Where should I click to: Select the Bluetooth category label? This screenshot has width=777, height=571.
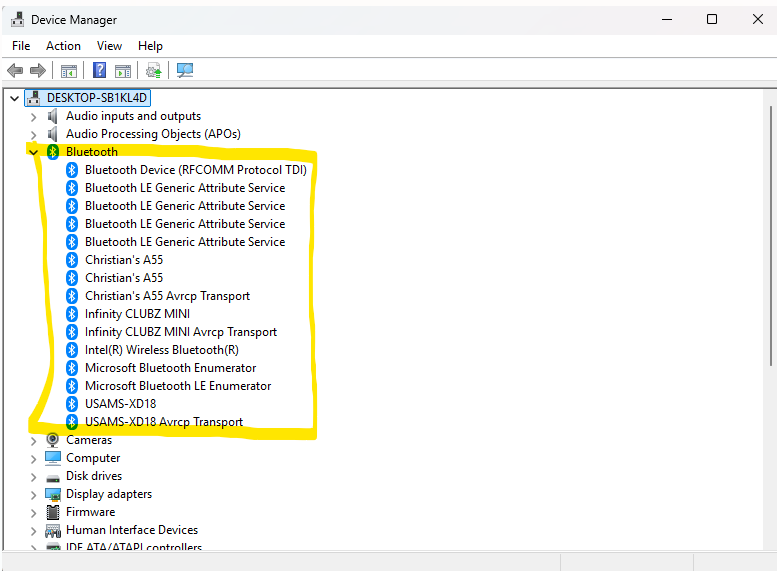92,152
